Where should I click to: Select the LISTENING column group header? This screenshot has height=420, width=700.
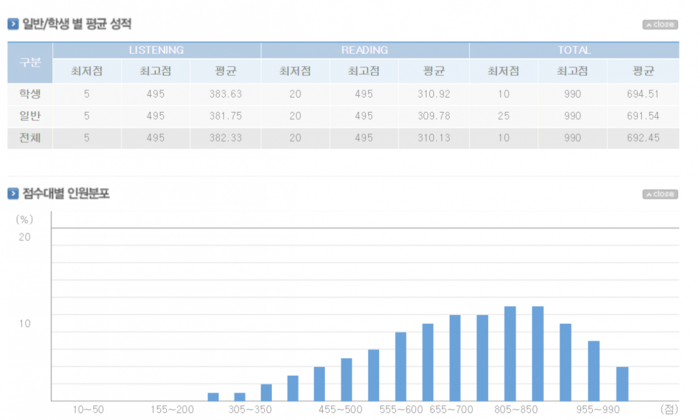[x=156, y=50]
